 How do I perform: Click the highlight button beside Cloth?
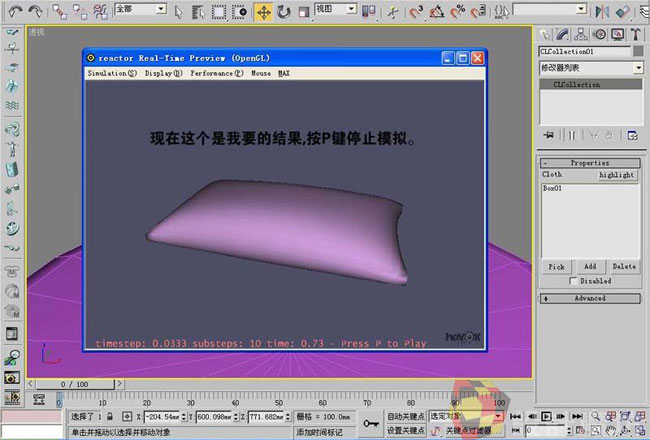pyautogui.click(x=616, y=175)
